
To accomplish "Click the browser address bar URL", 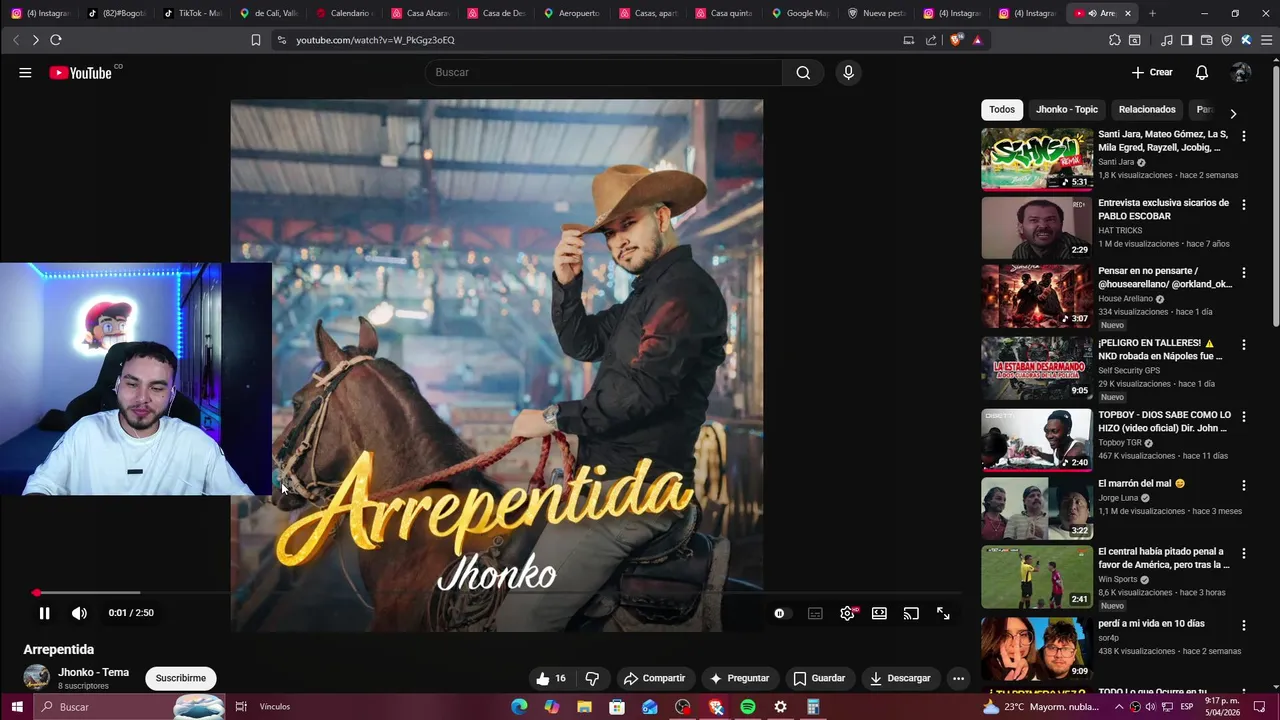I will click(x=375, y=40).
